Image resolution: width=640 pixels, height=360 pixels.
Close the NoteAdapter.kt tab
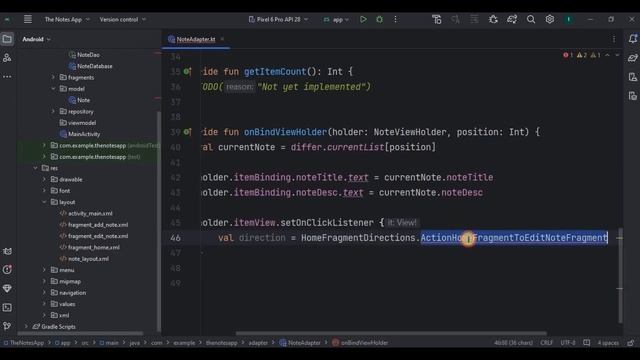222,39
